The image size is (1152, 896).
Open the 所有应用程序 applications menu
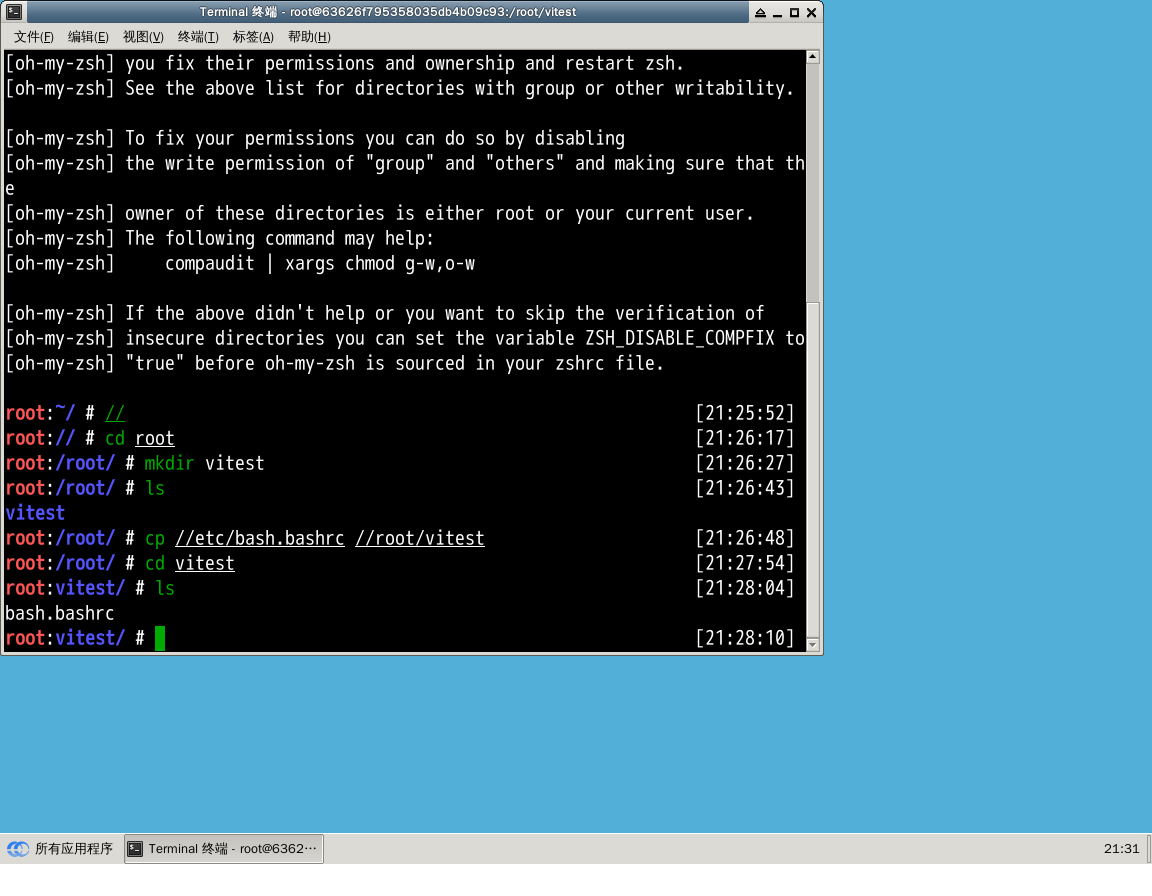pyautogui.click(x=62, y=849)
